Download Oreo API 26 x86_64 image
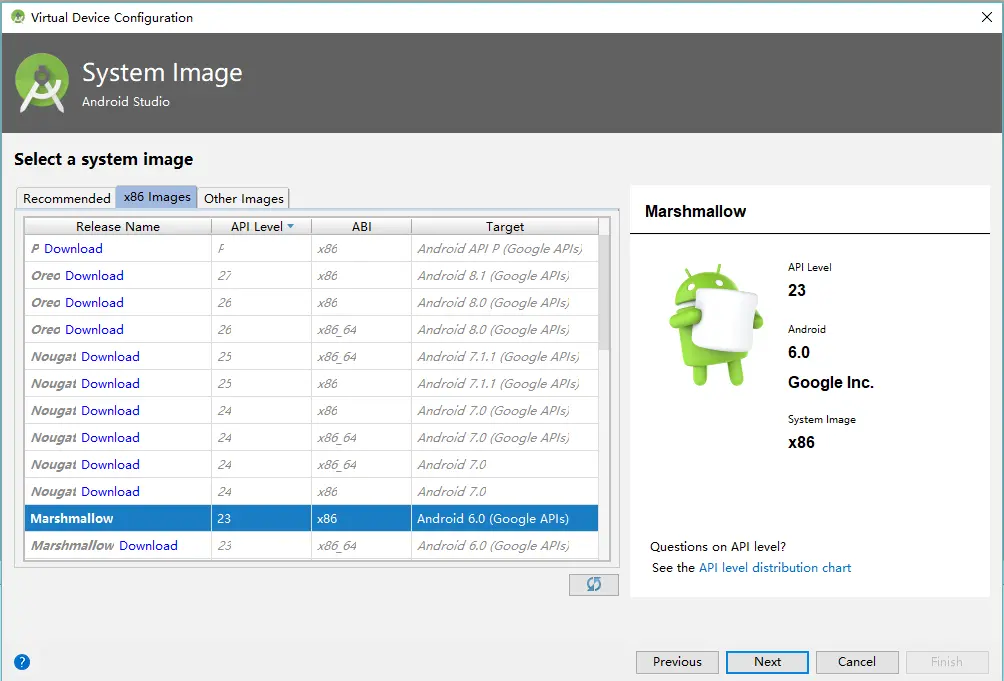 click(94, 330)
